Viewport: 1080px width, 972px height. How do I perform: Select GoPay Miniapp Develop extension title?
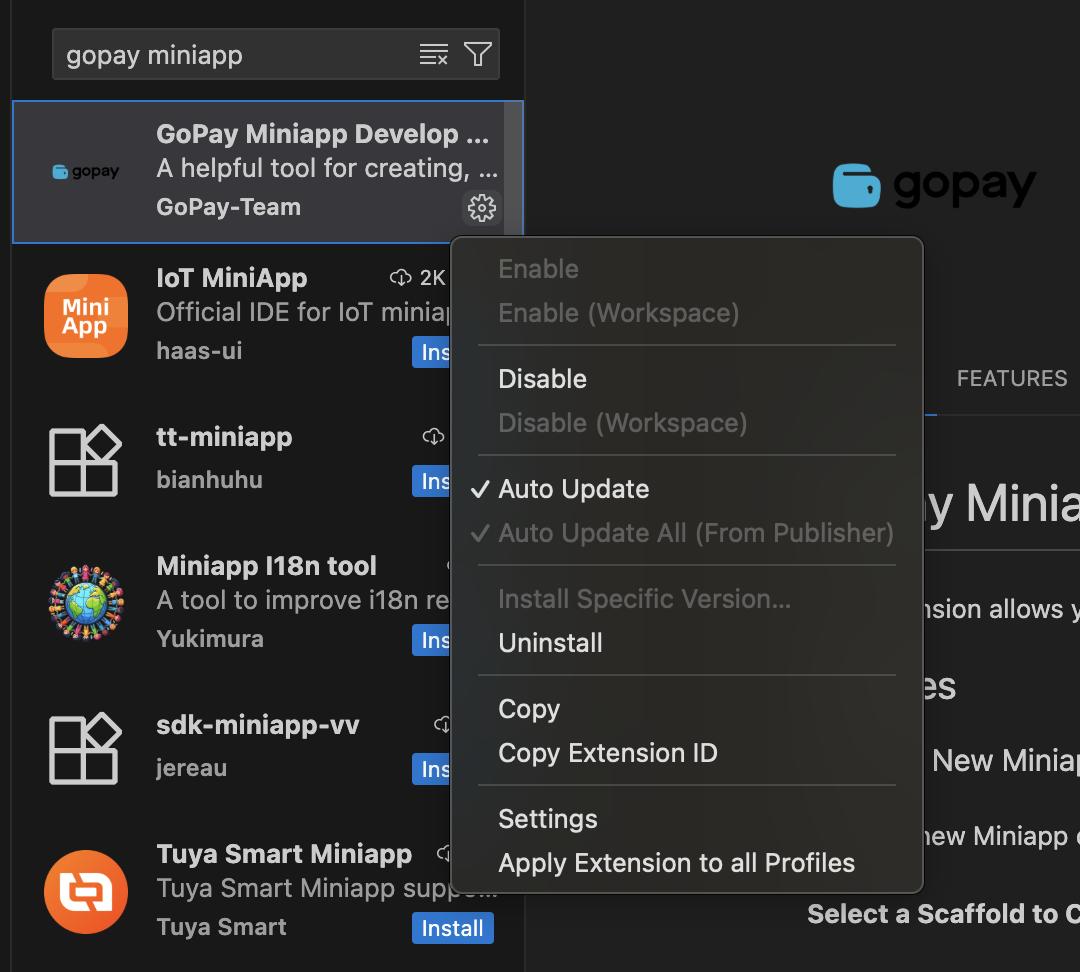322,134
